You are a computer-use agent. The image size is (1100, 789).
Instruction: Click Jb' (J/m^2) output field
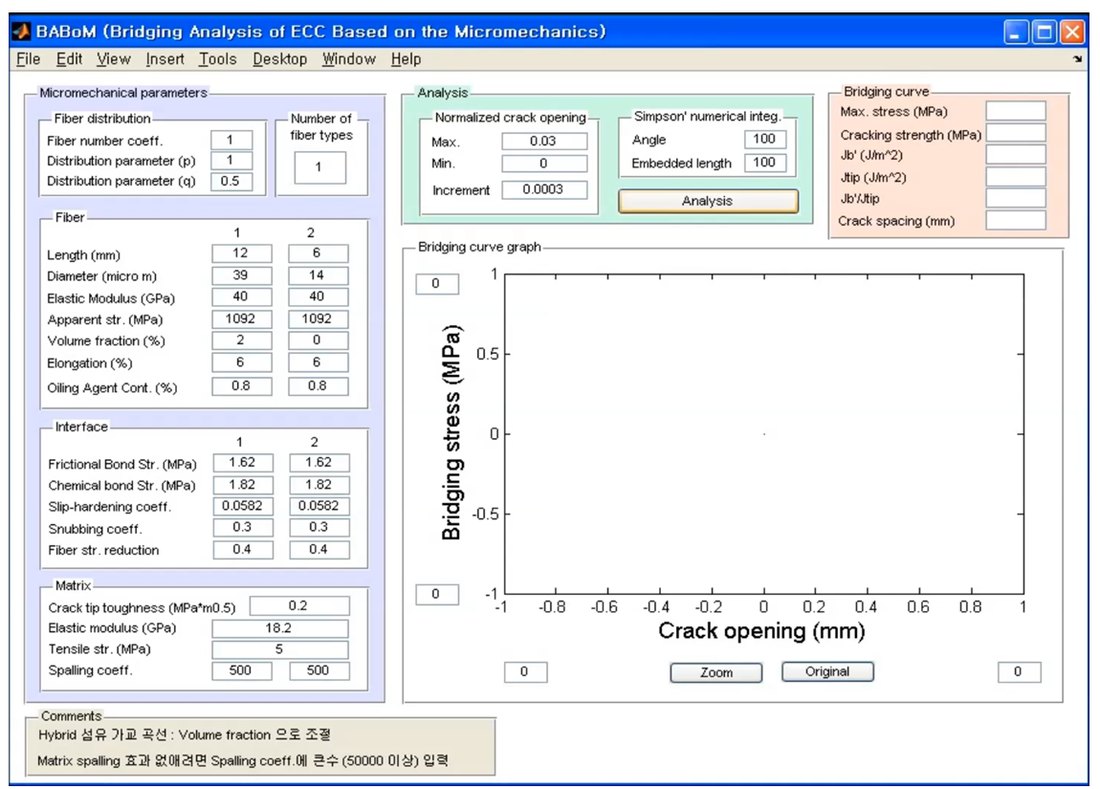pyautogui.click(x=1016, y=154)
